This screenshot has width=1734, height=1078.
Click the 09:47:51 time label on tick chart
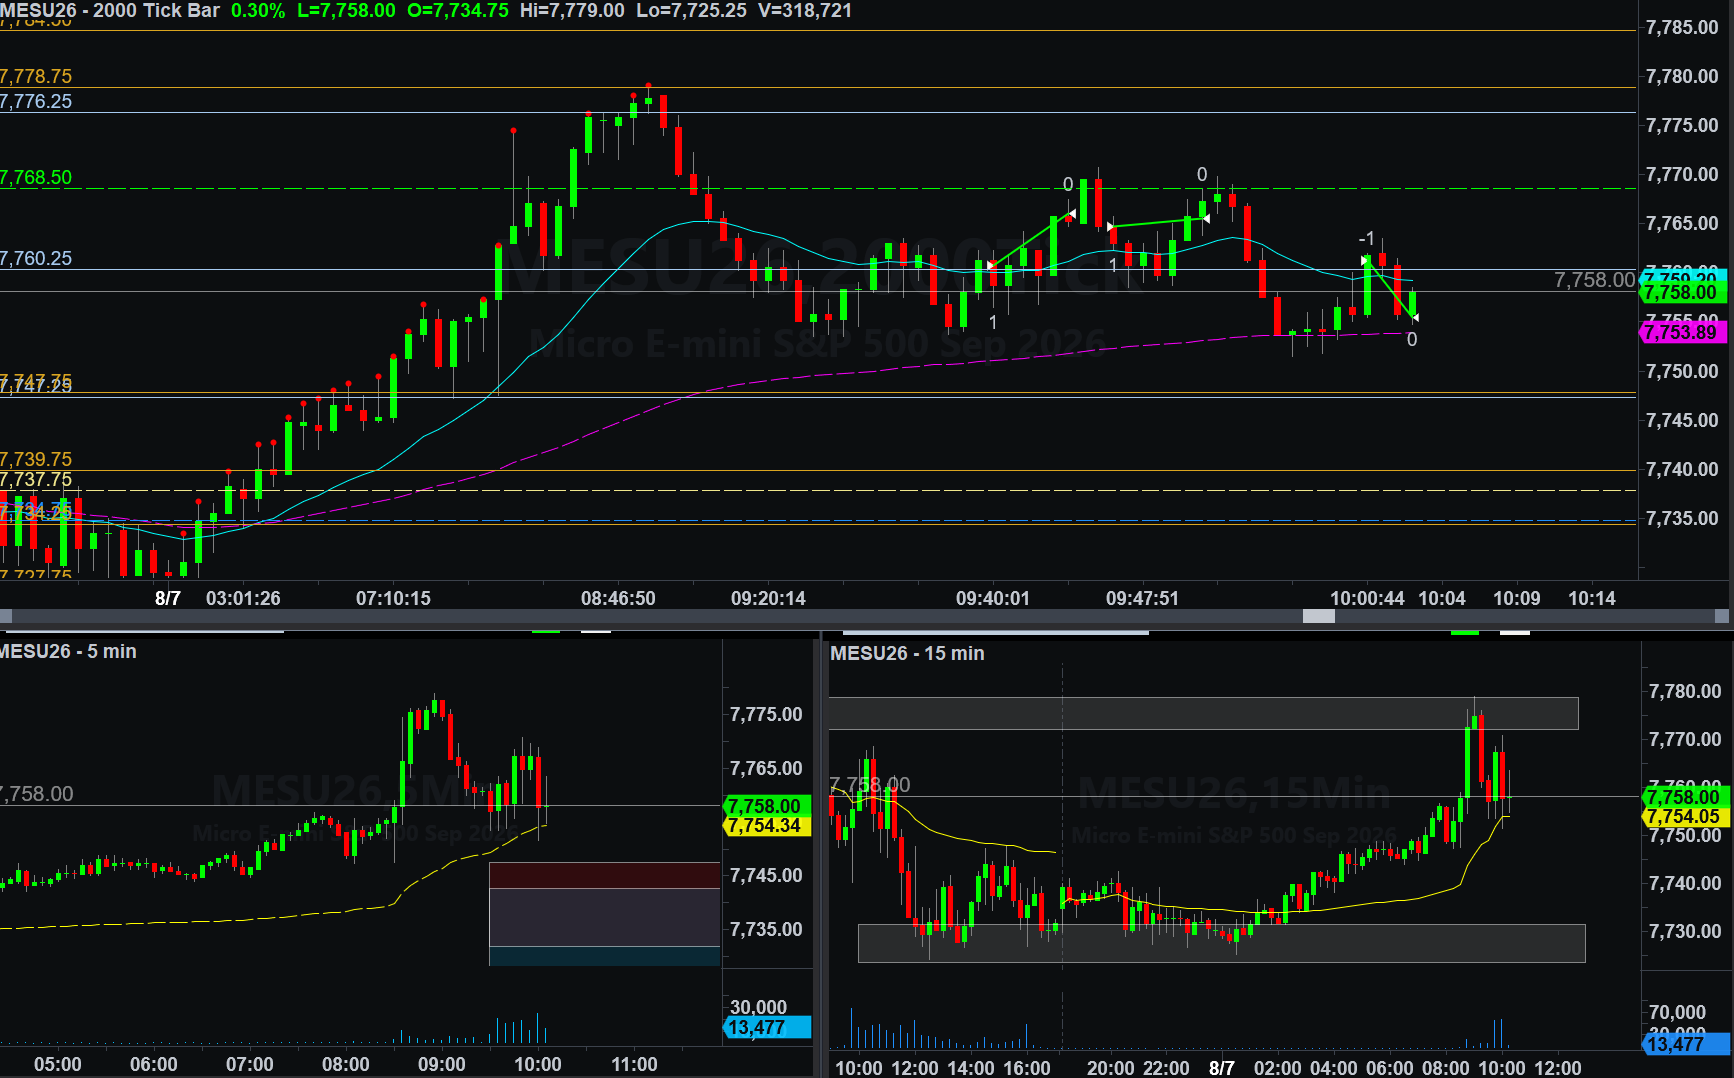[x=1142, y=598]
